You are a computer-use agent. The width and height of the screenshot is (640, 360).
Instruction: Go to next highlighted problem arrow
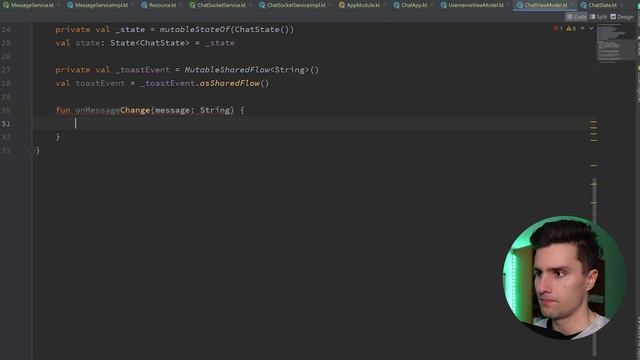[x=591, y=28]
